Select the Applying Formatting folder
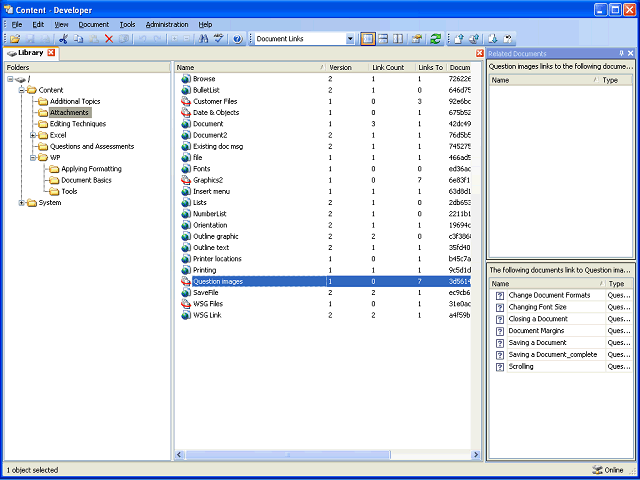The image size is (640, 480). pyautogui.click(x=91, y=169)
